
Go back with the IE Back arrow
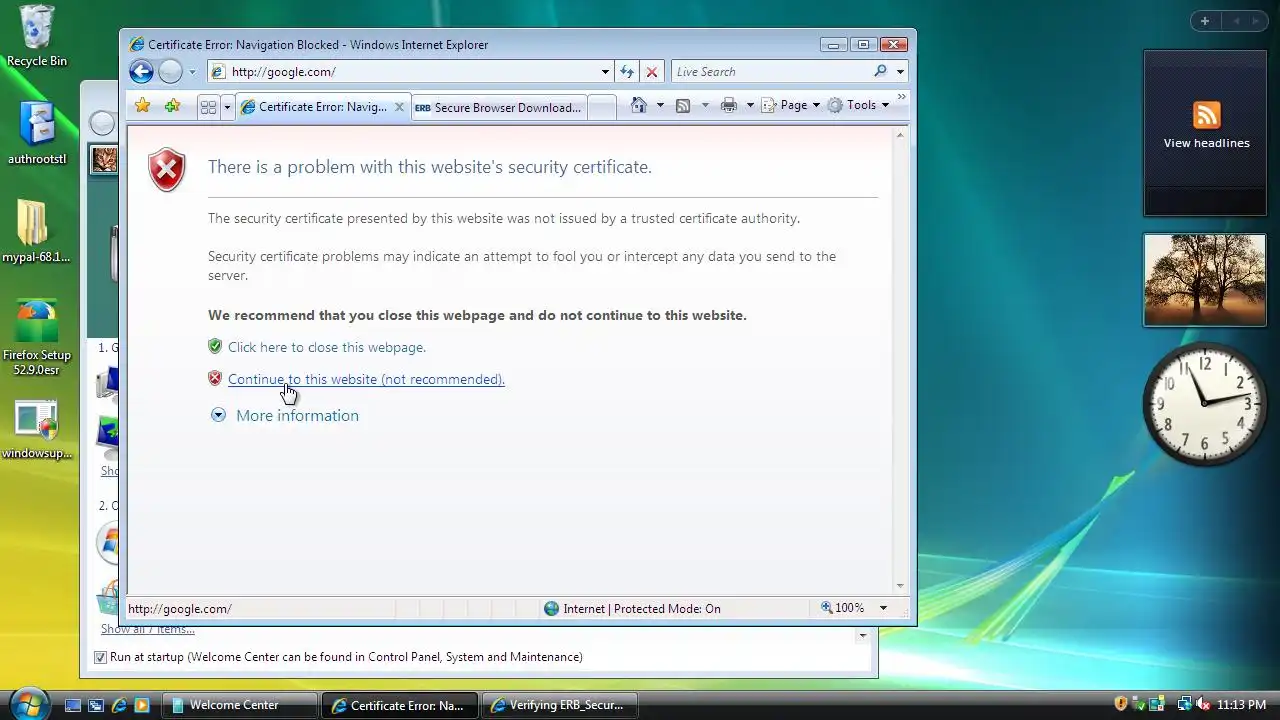coord(141,71)
